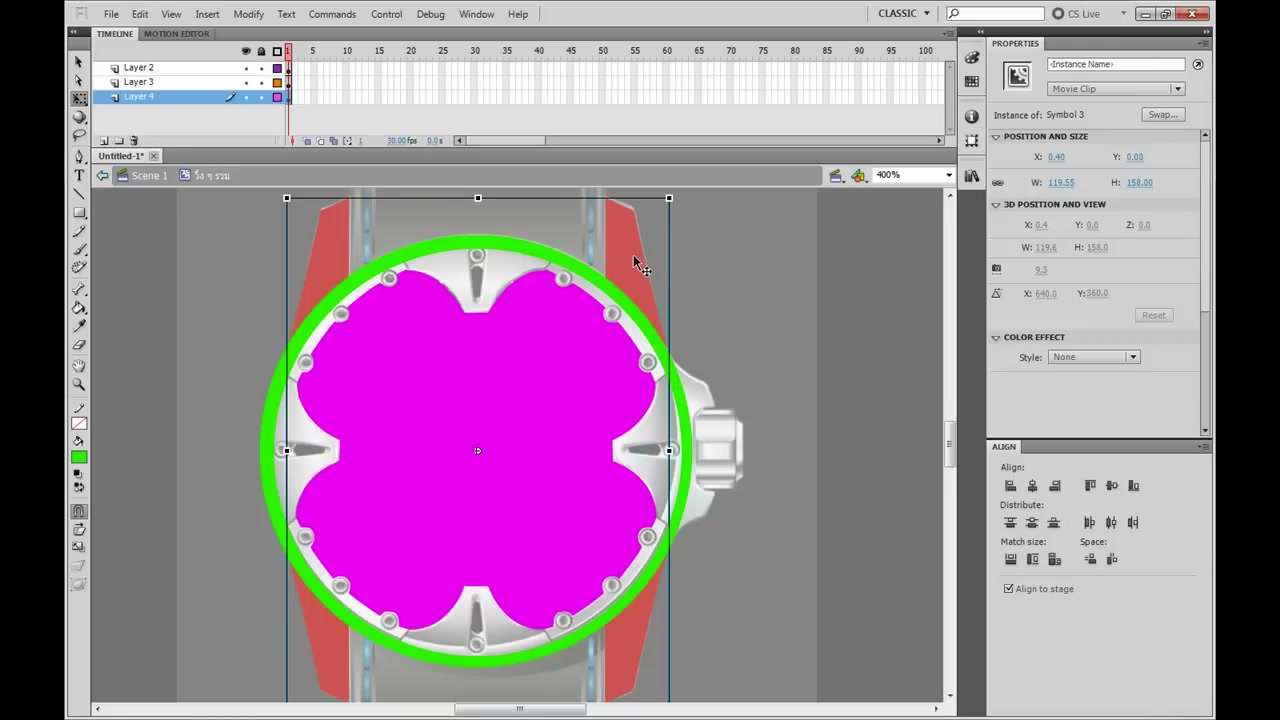Select the Pen tool
This screenshot has height=720, width=1280.
[x=79, y=157]
